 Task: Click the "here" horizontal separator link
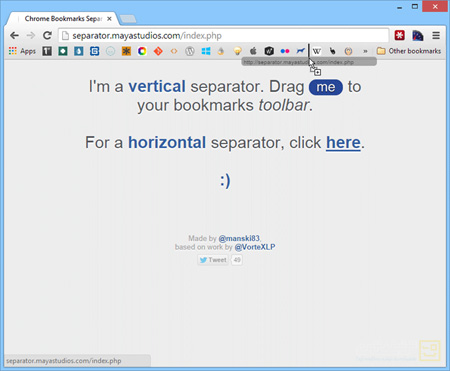(x=343, y=143)
